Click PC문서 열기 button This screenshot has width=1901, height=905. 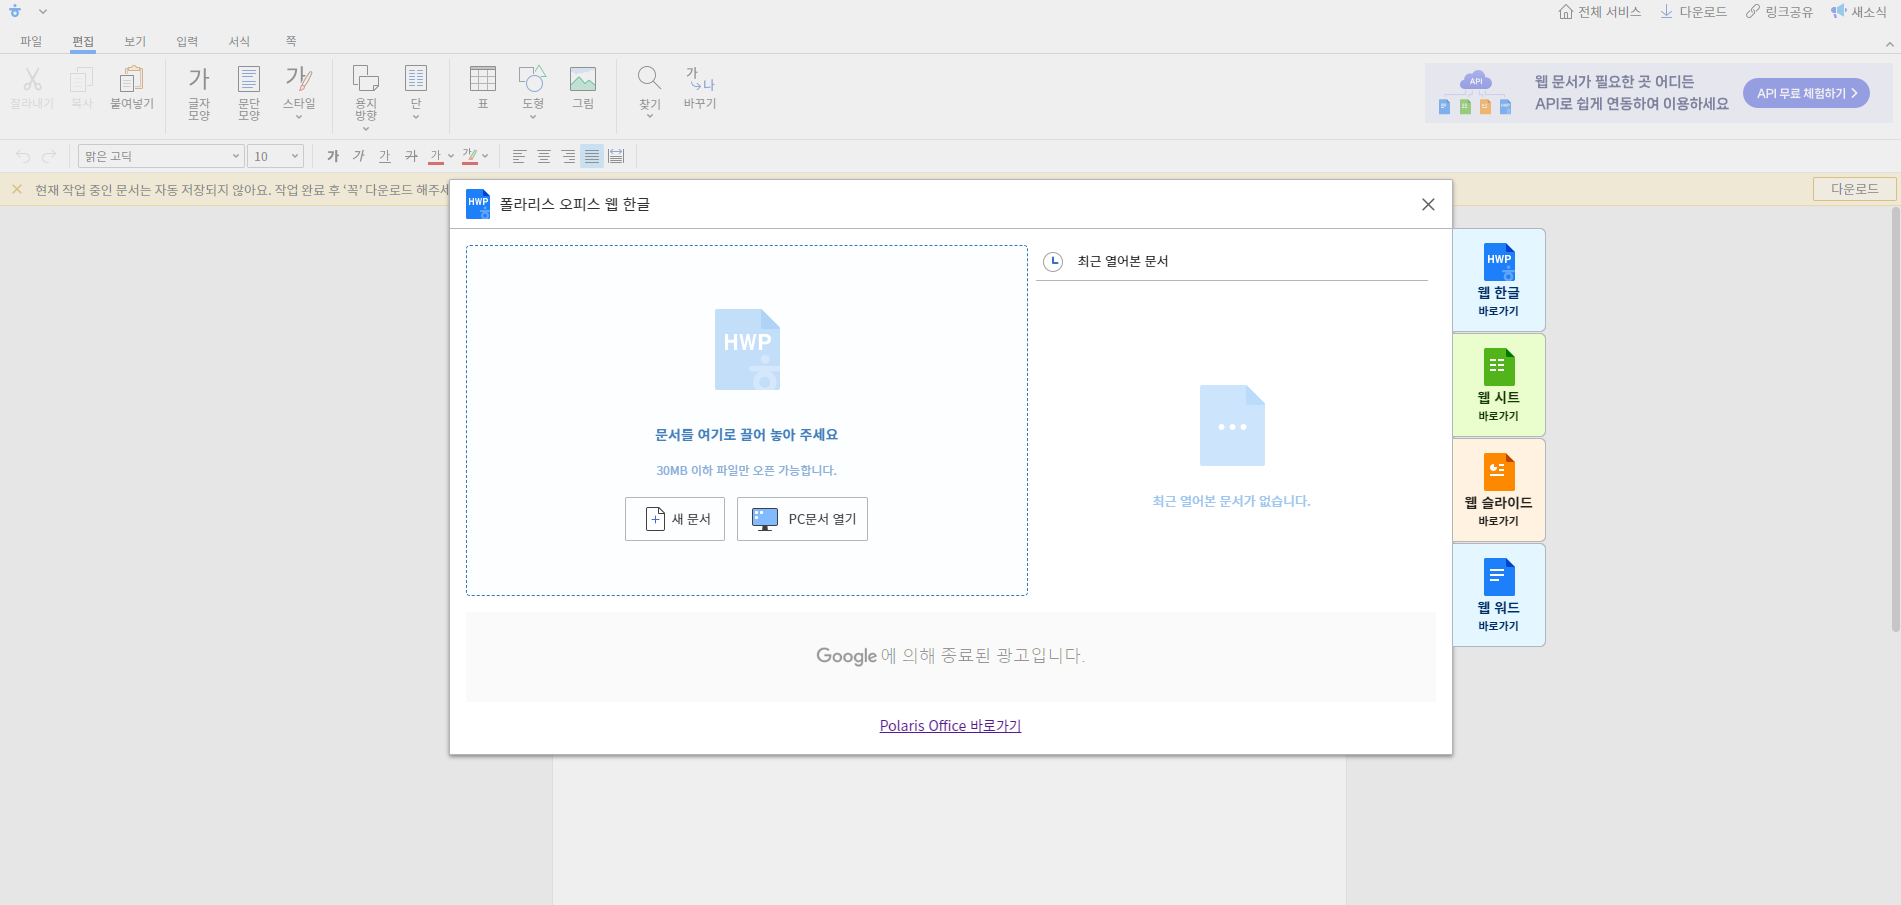coord(802,519)
